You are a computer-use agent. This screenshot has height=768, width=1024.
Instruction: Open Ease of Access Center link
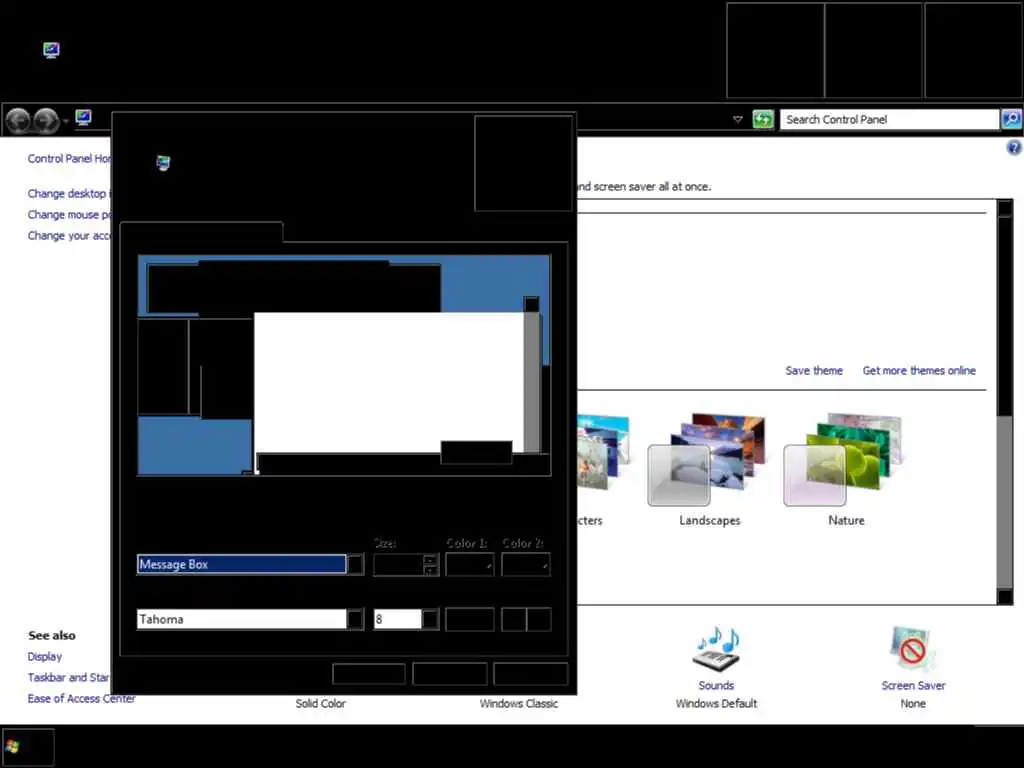point(81,699)
